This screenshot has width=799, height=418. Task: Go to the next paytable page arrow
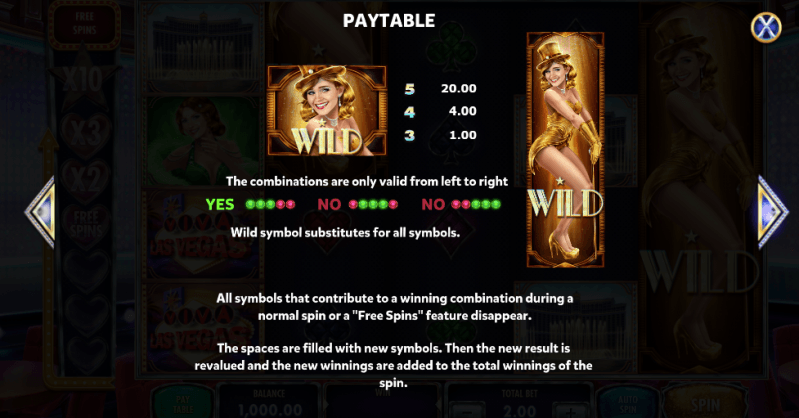pos(773,212)
